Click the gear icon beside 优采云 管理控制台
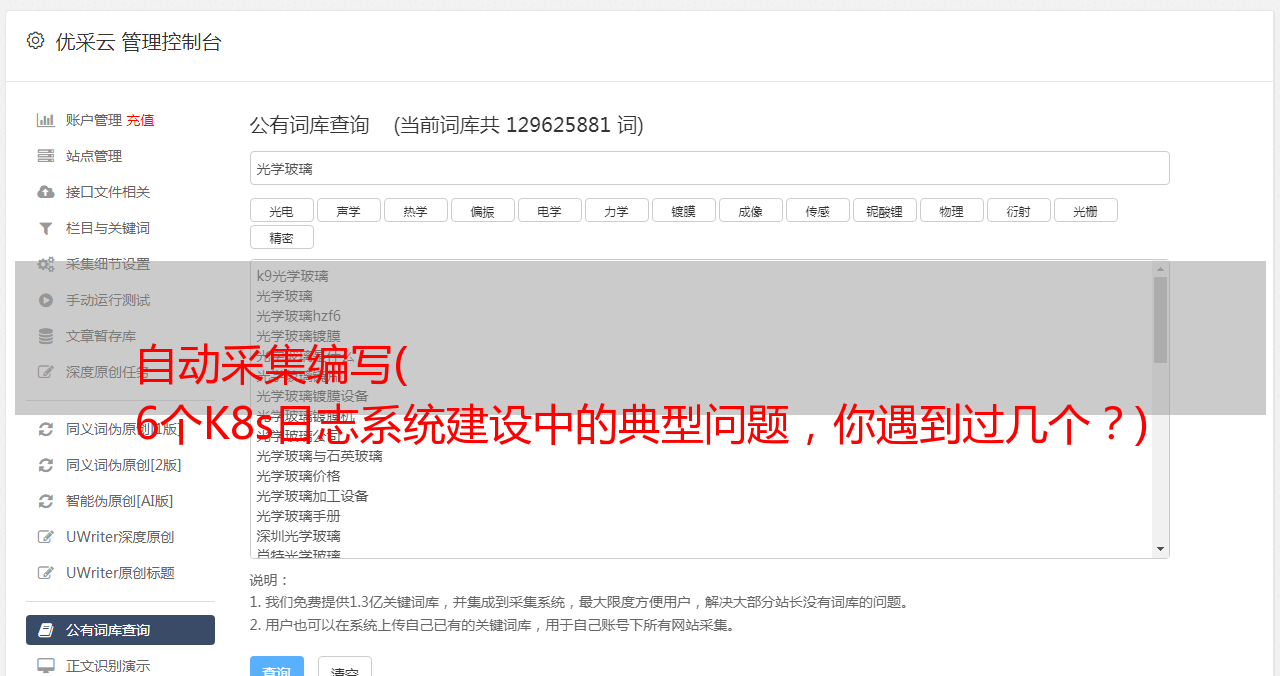The height and width of the screenshot is (676, 1280). click(35, 41)
